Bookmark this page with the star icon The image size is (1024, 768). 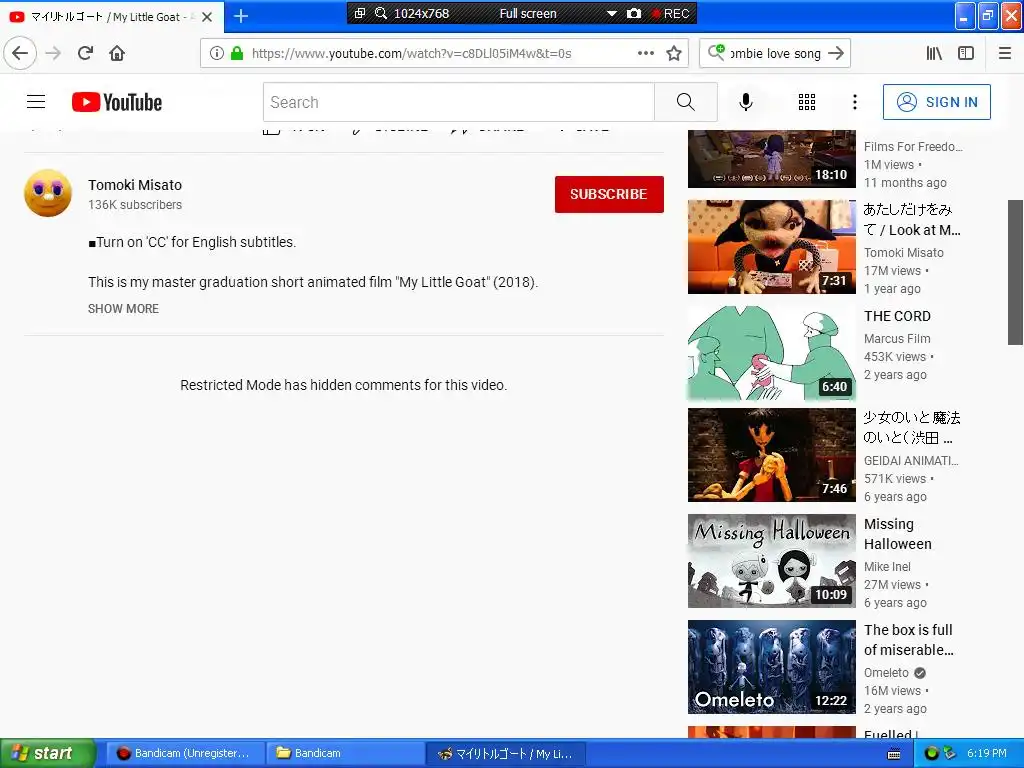pyautogui.click(x=674, y=53)
